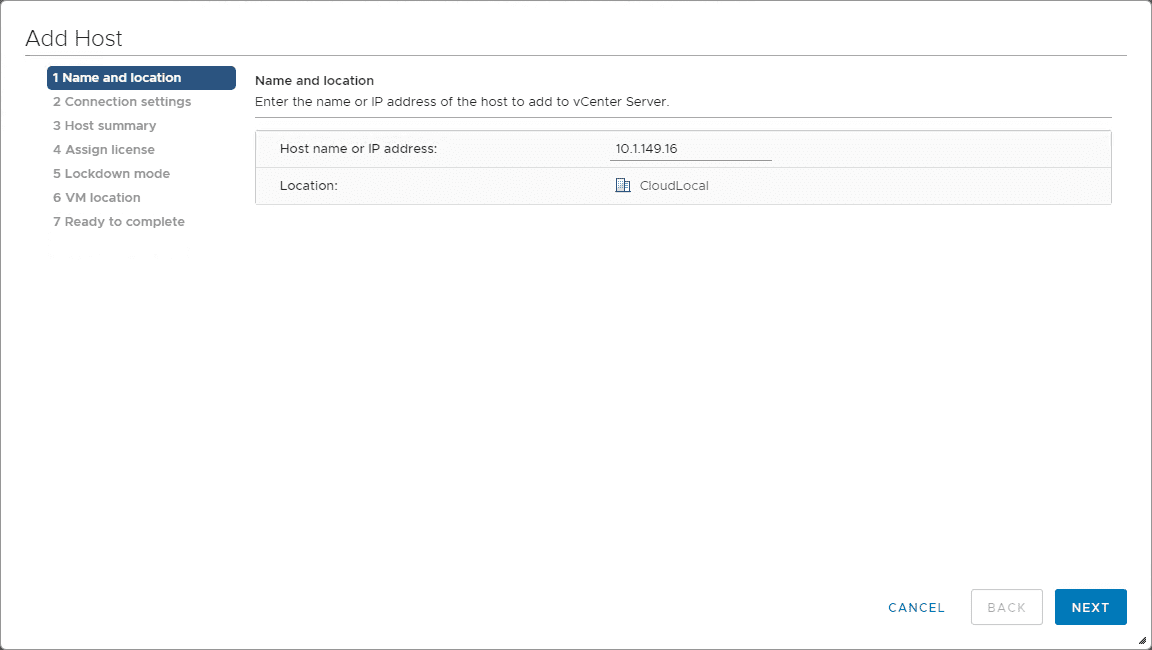
Task: Click the Location row in the form
Action: 850,186
